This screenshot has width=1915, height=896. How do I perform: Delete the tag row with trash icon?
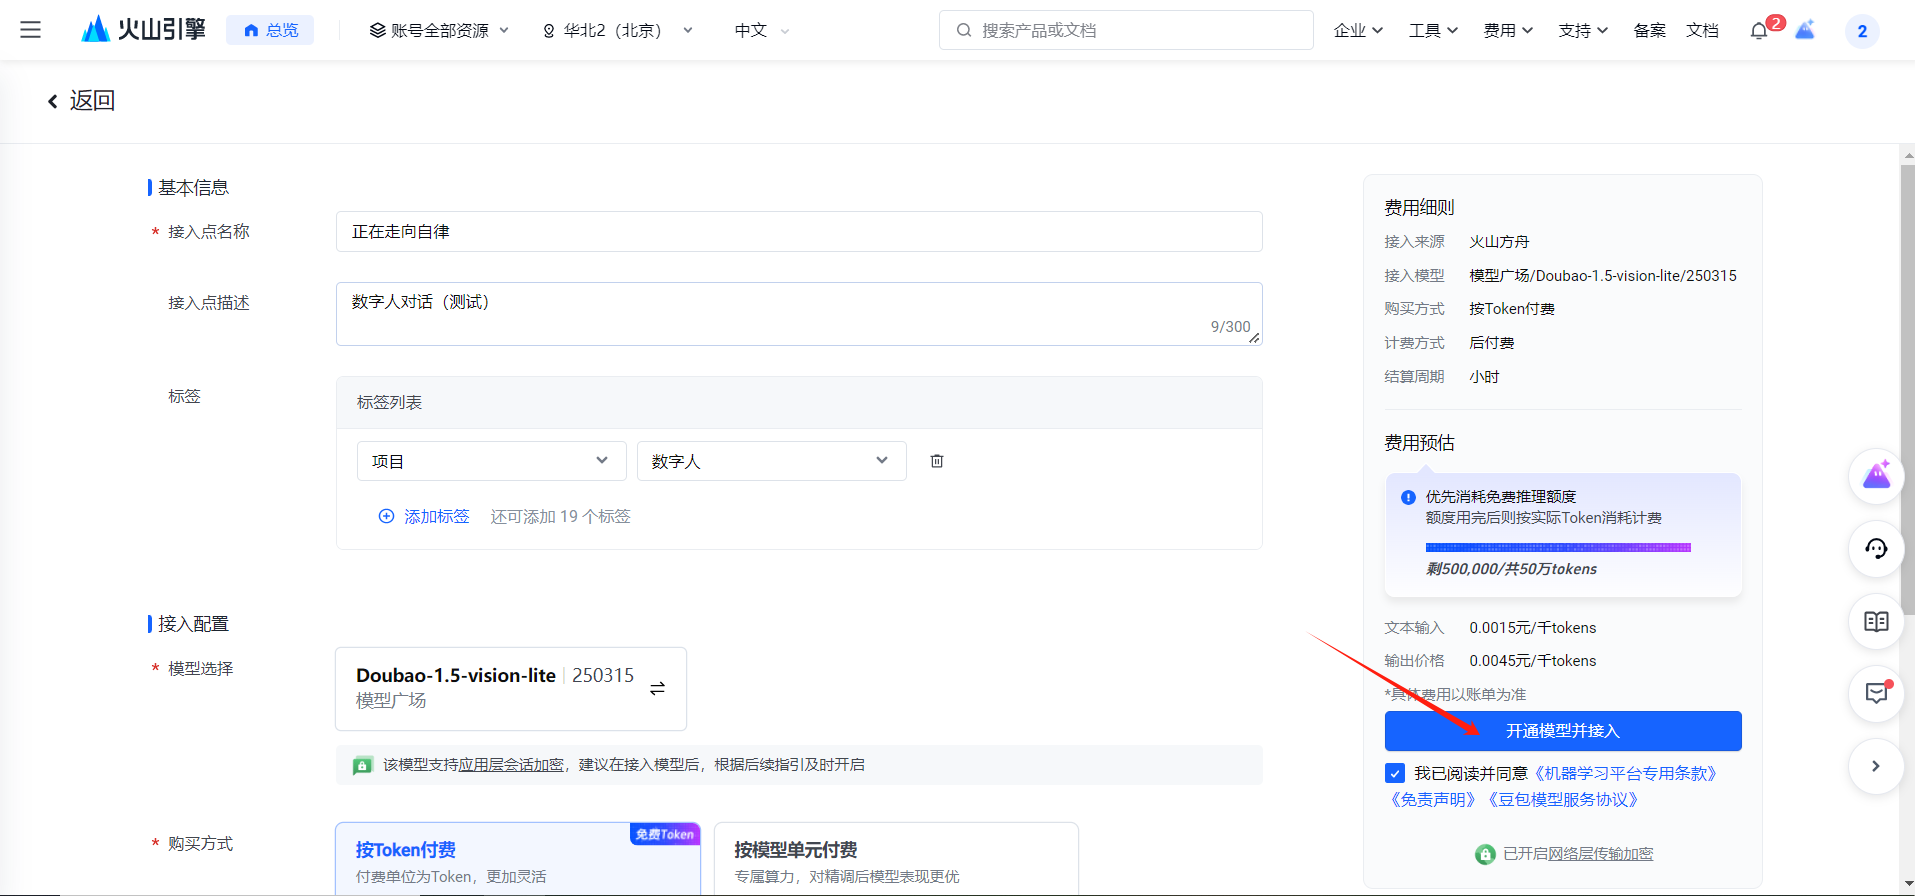[x=937, y=461]
